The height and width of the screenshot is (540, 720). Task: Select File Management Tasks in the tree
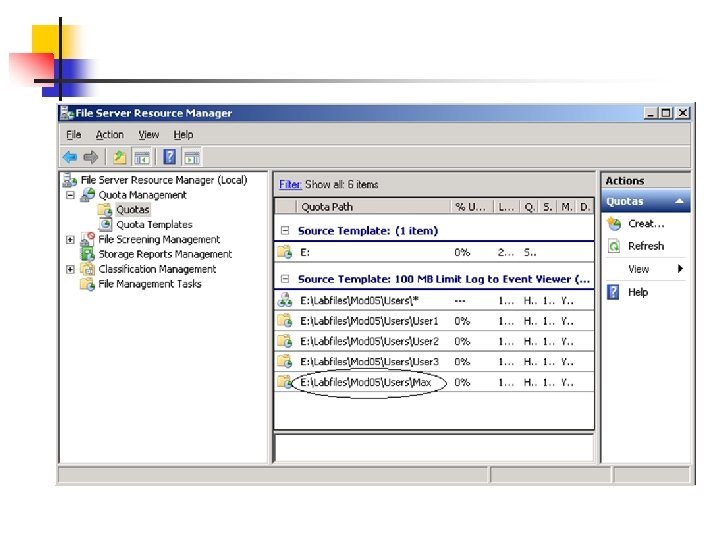click(150, 284)
